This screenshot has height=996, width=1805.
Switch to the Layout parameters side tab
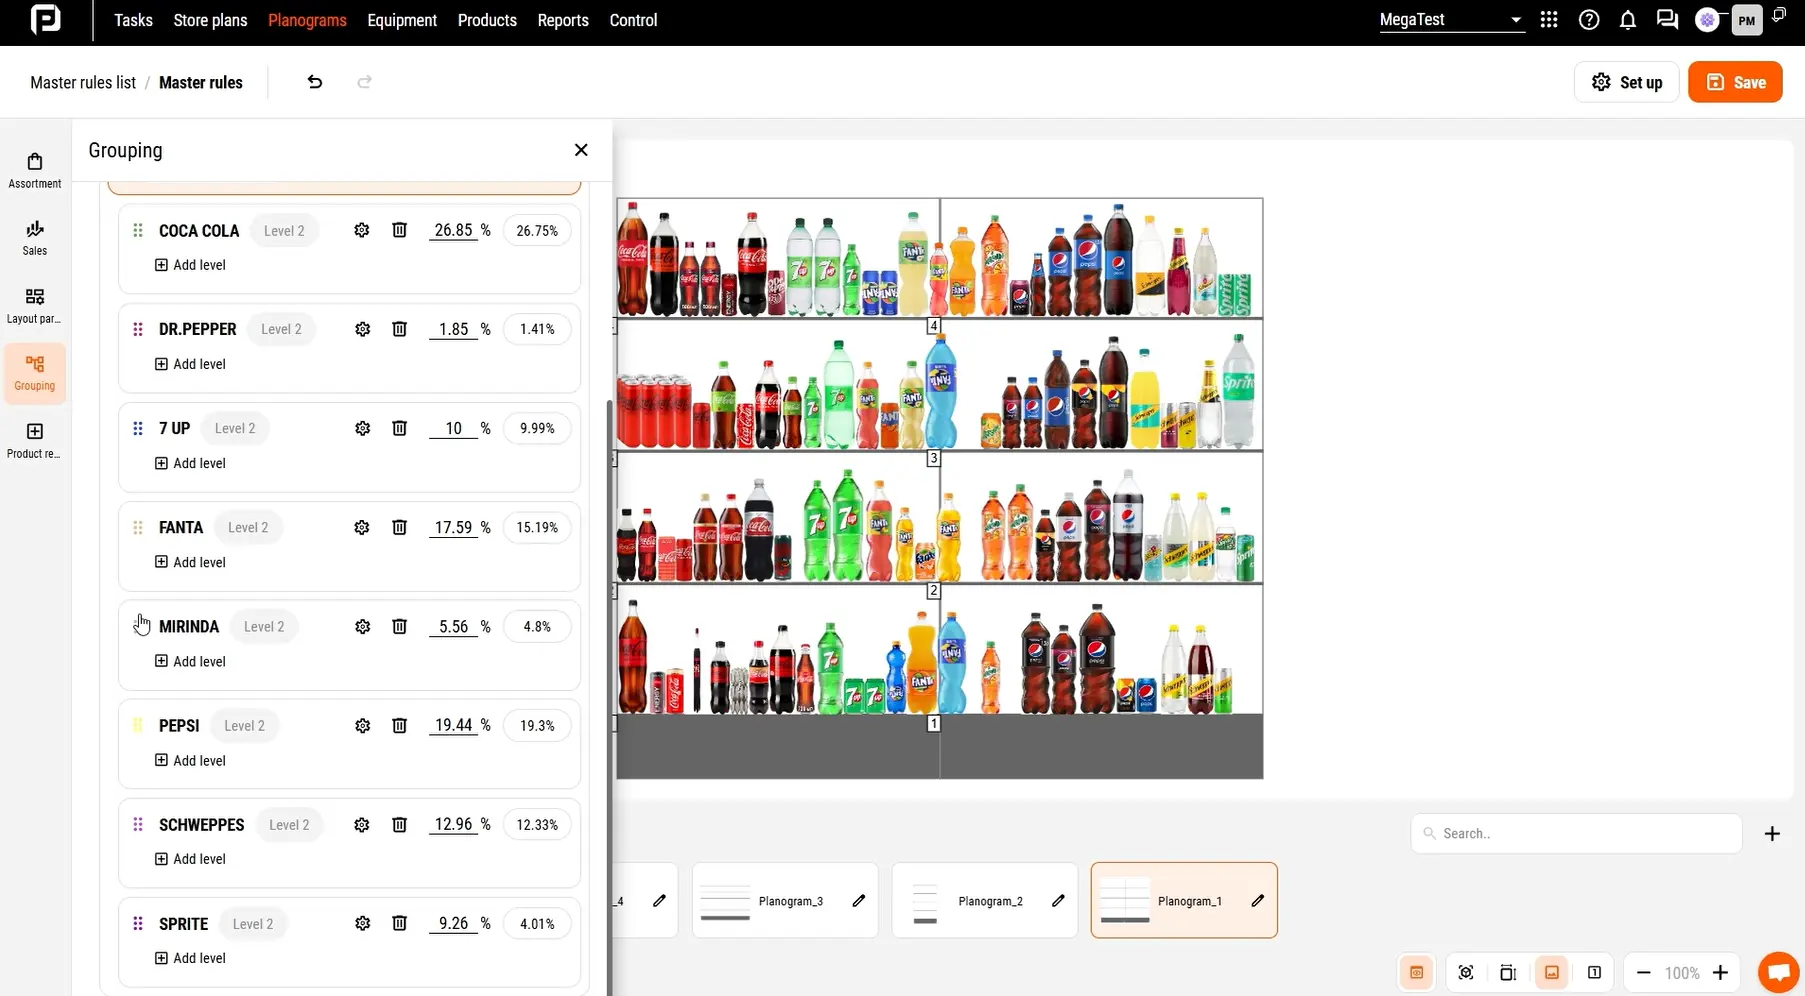(35, 305)
